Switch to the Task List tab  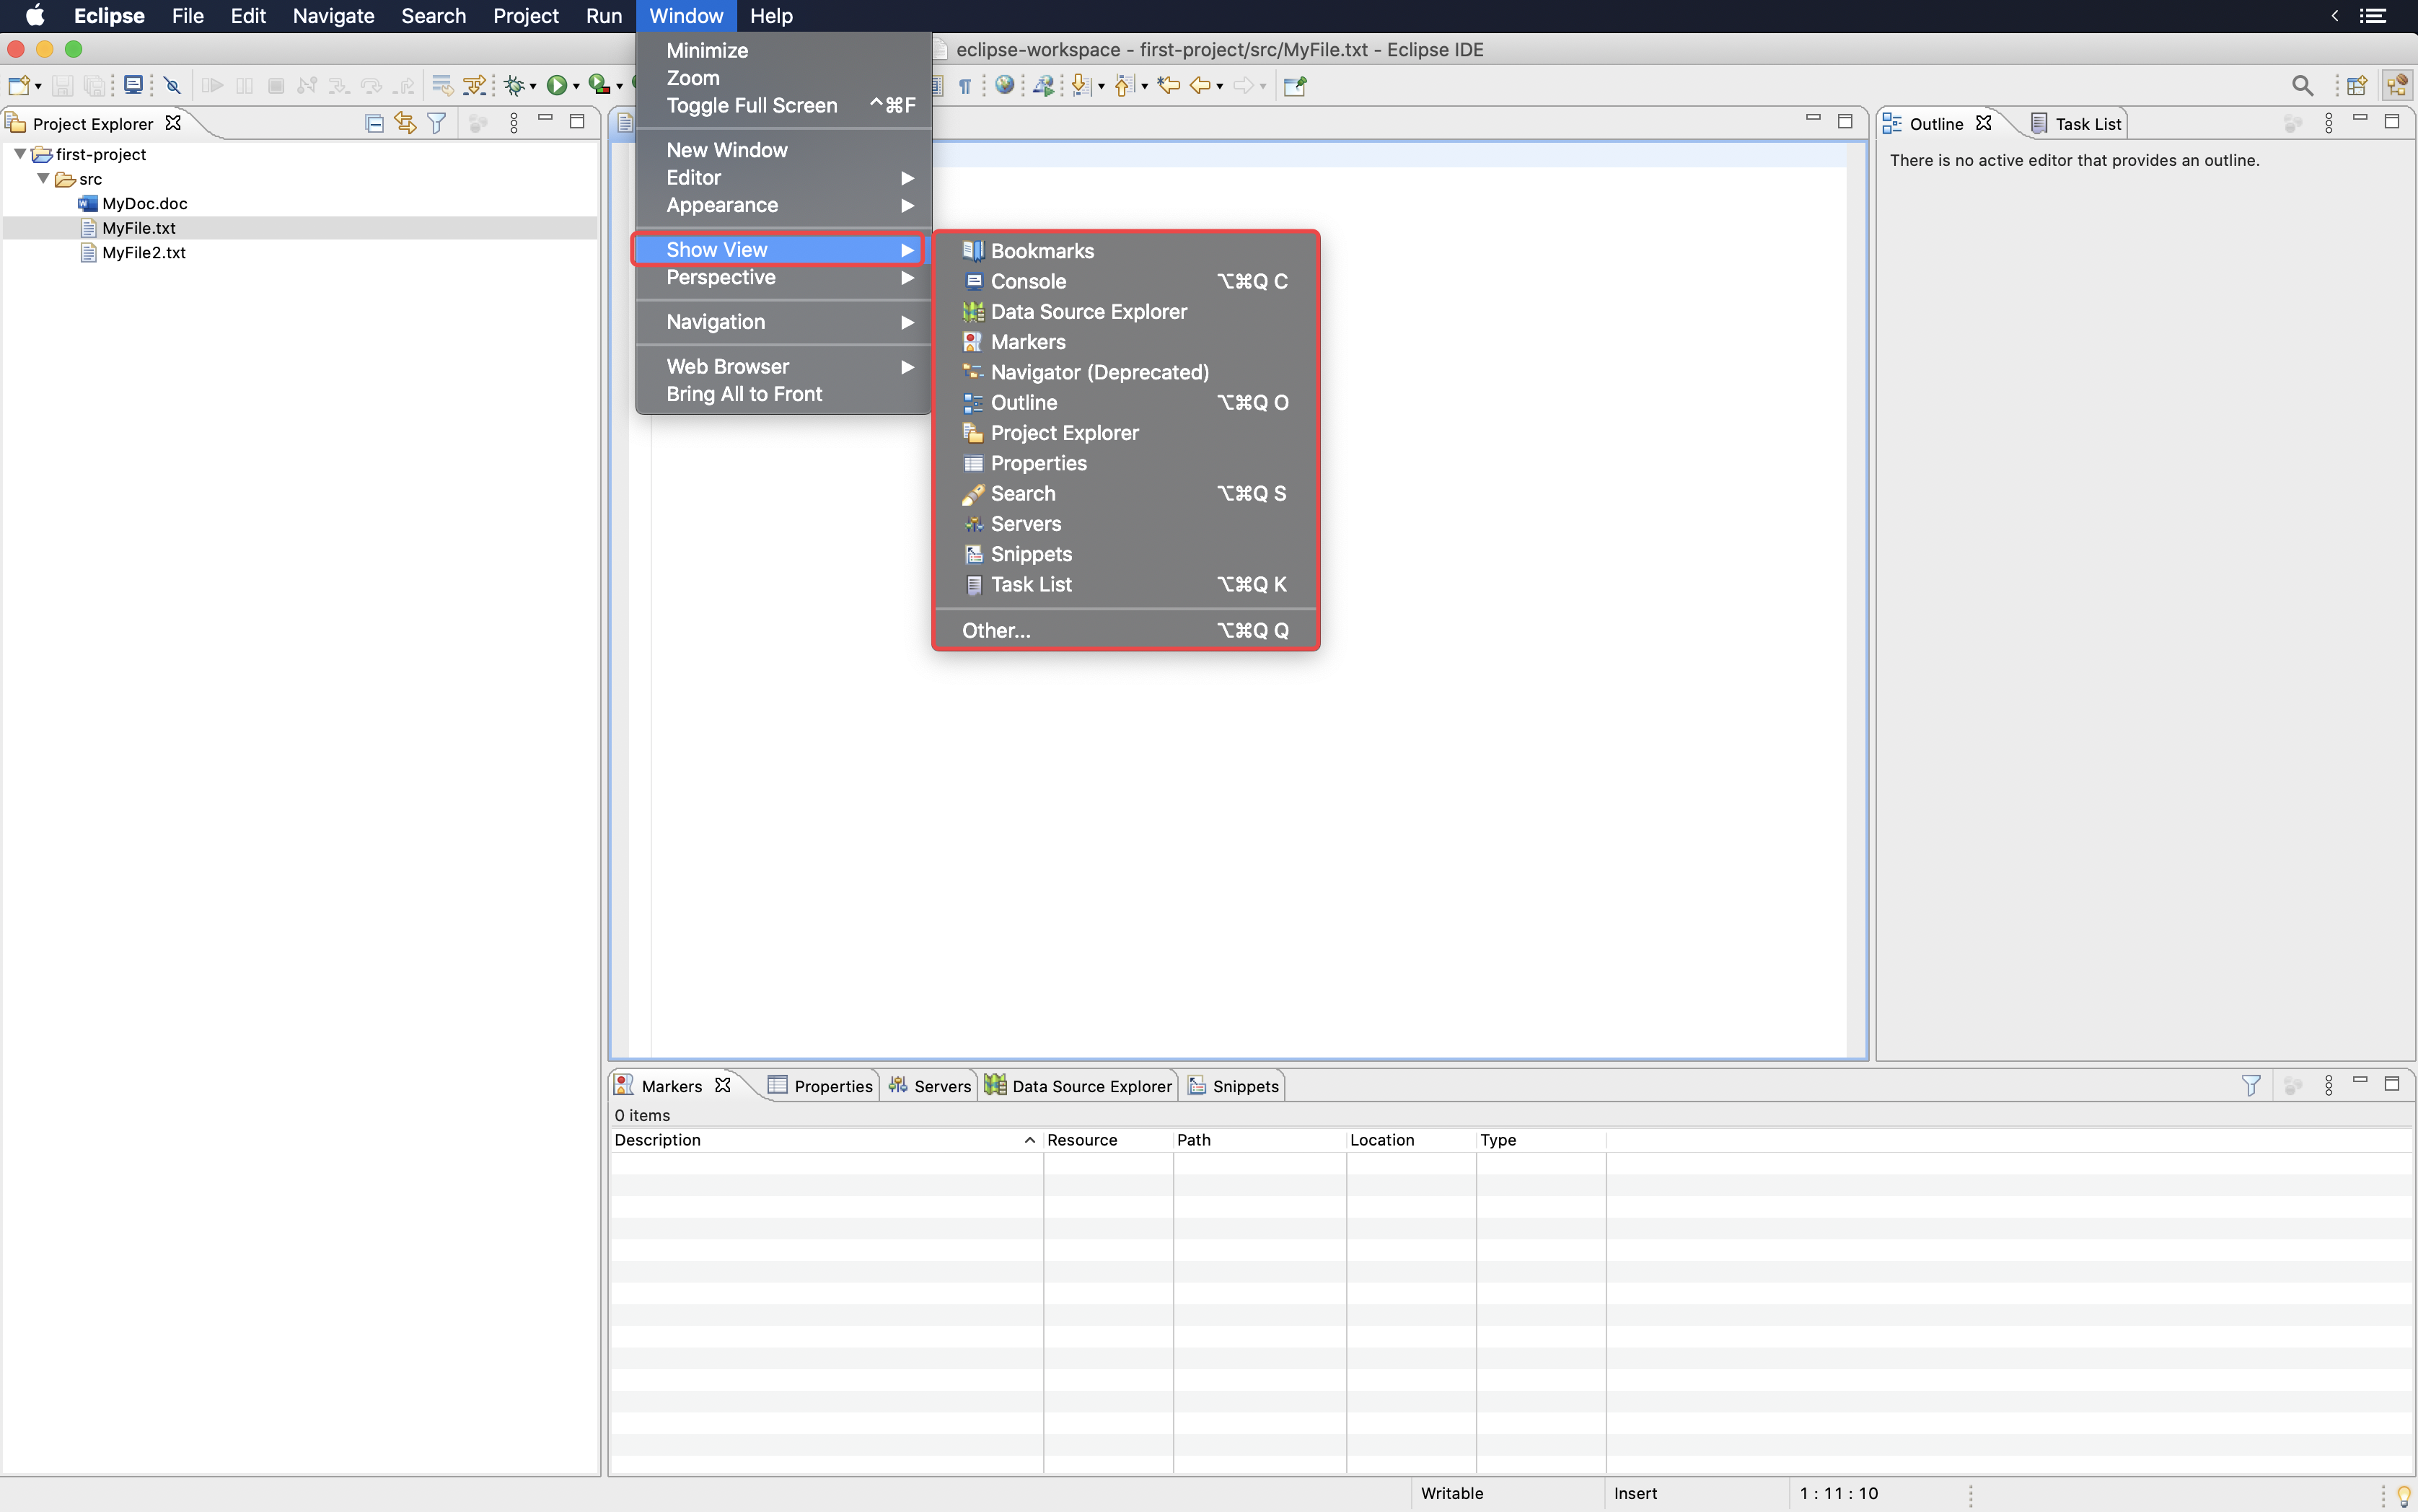click(x=2076, y=123)
